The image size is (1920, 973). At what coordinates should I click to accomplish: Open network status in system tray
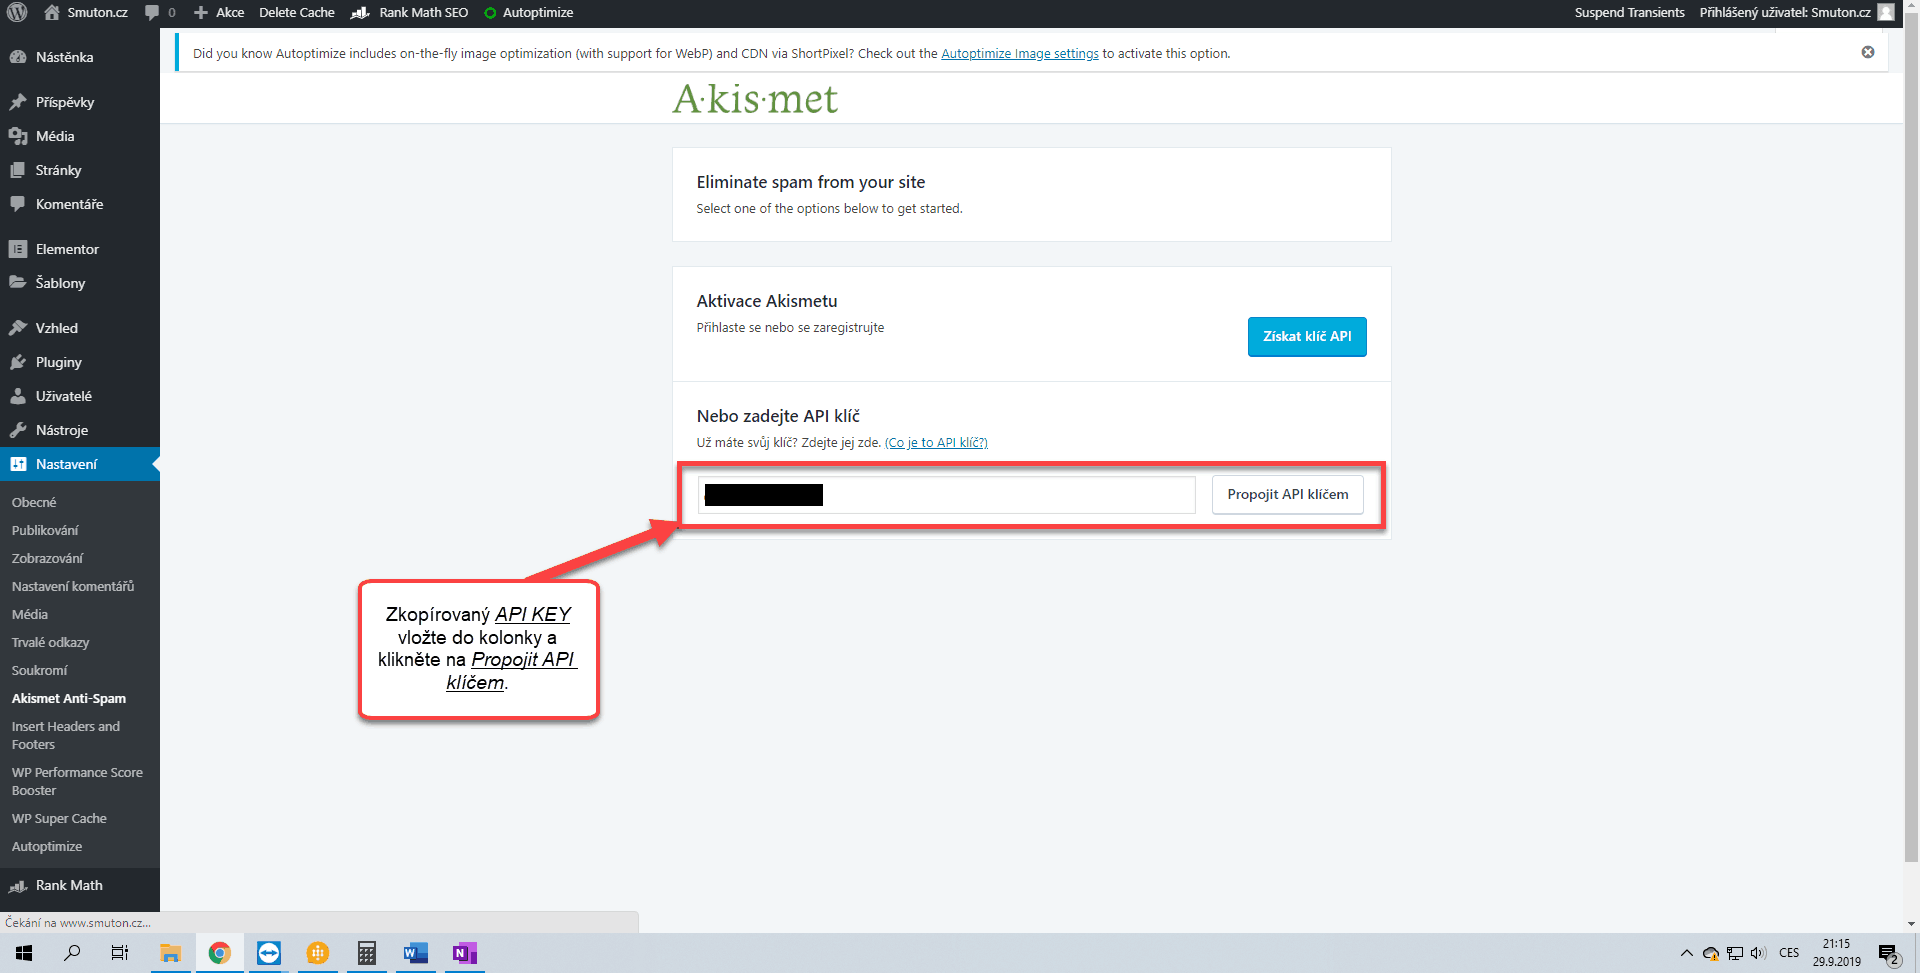[x=1735, y=953]
